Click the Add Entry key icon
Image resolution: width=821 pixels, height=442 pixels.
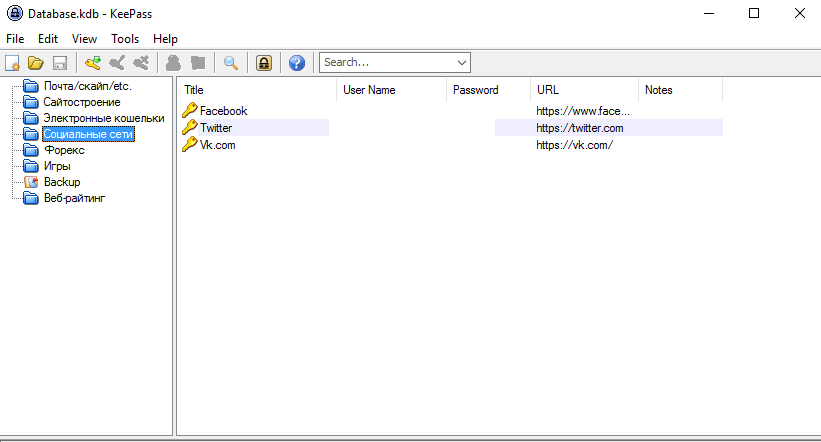click(x=93, y=63)
